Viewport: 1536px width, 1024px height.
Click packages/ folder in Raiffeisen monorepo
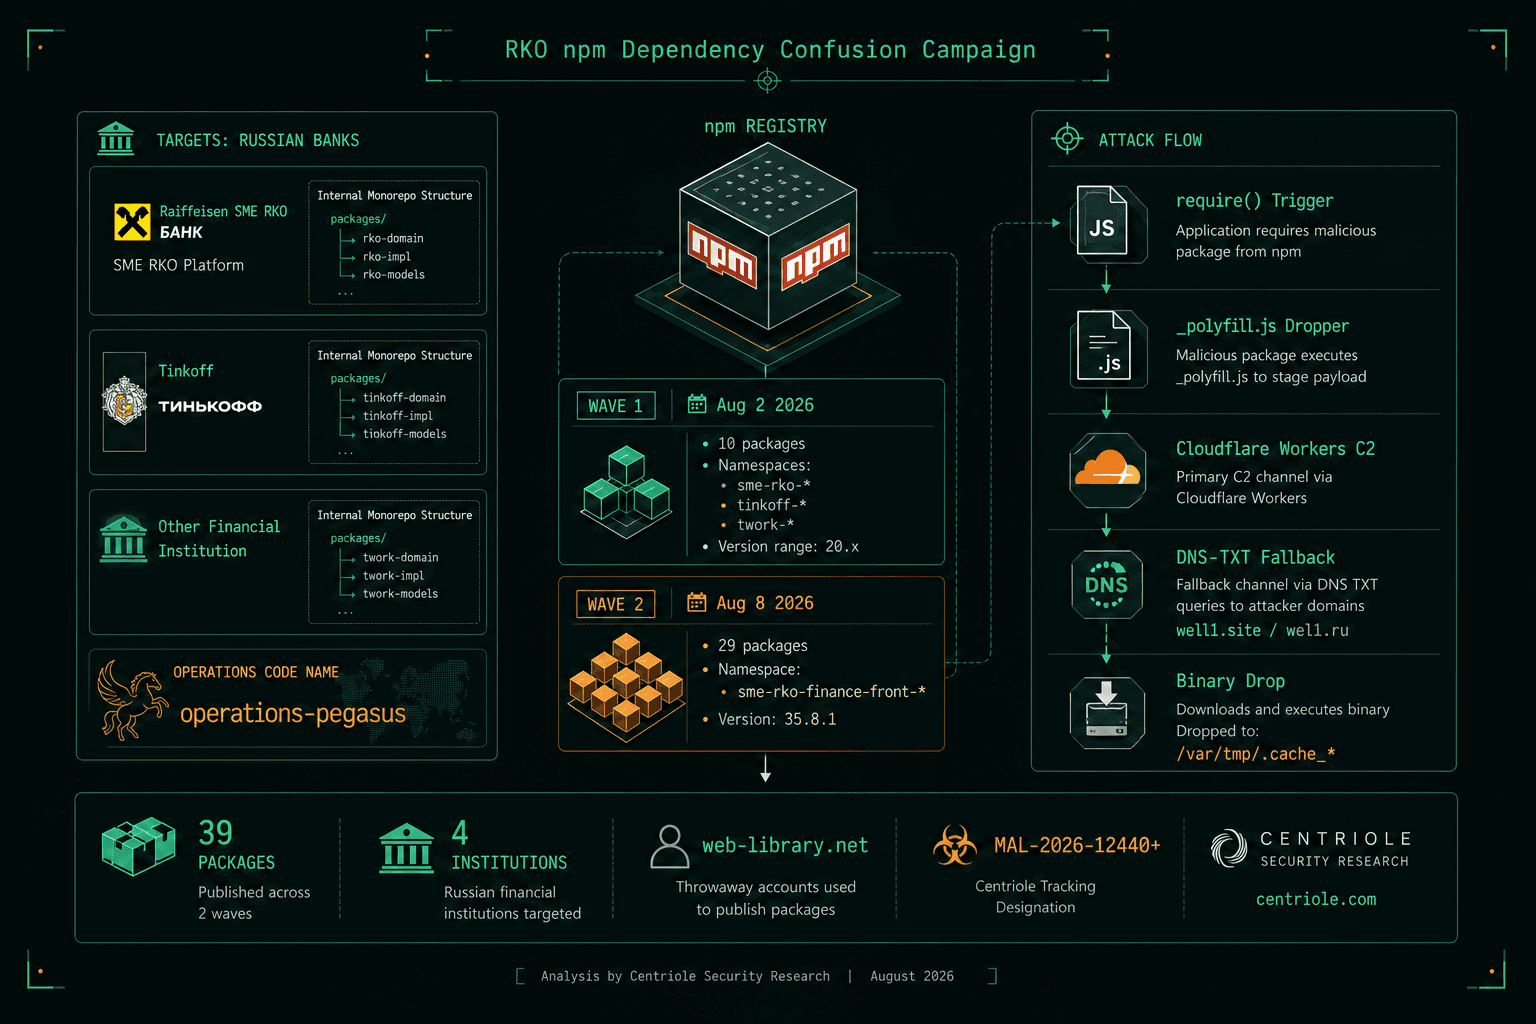358,219
